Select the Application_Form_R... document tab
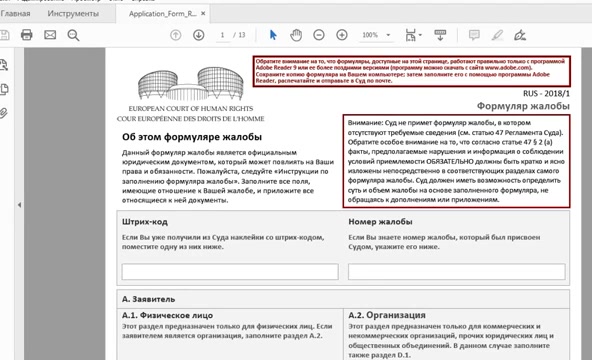The width and height of the screenshot is (592, 360). click(x=163, y=14)
